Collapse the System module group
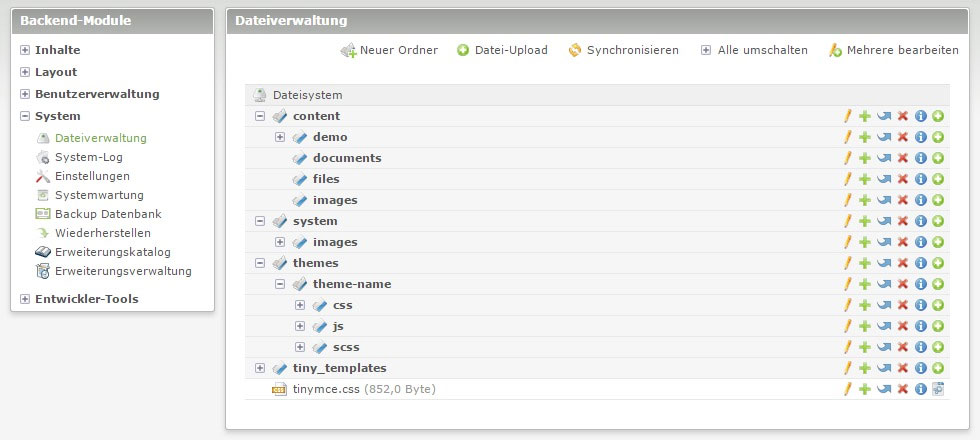This screenshot has height=440, width=980. pyautogui.click(x=25, y=116)
